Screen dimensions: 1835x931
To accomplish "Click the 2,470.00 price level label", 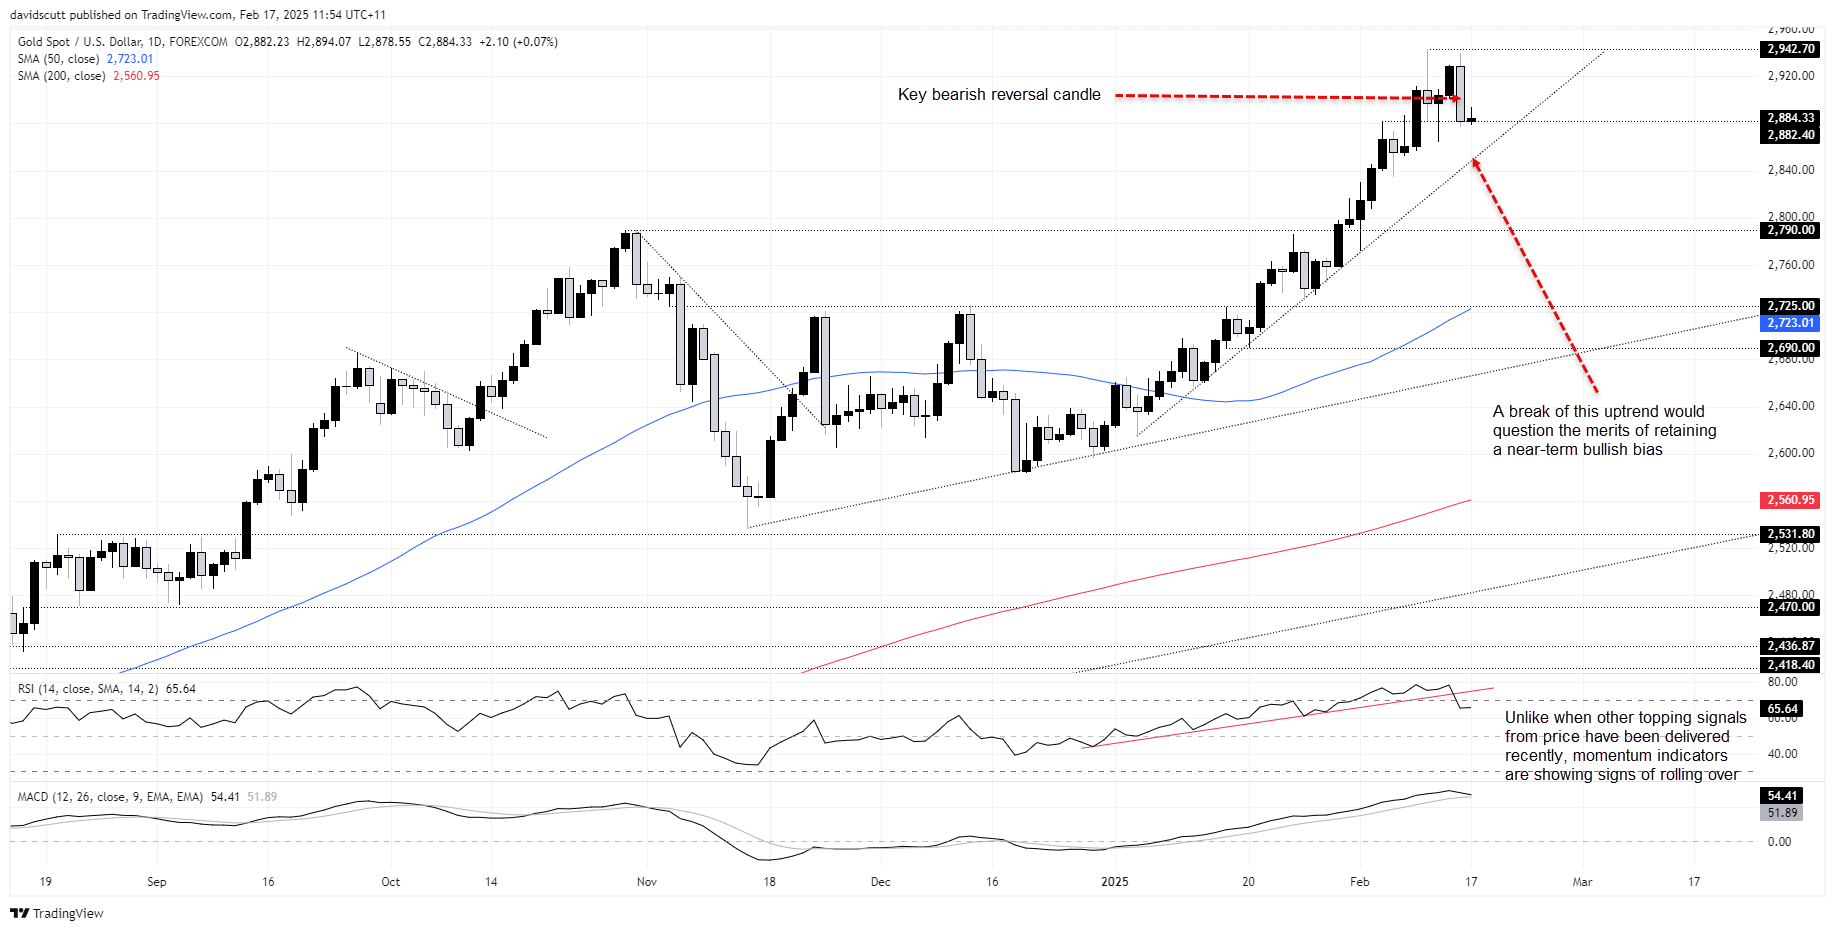I will [x=1790, y=607].
